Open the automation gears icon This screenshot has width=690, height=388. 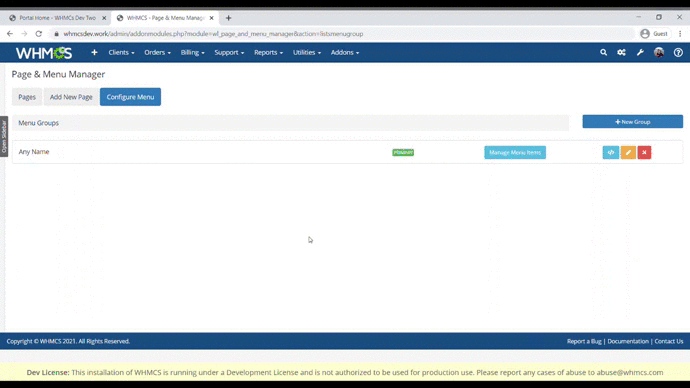[621, 52]
